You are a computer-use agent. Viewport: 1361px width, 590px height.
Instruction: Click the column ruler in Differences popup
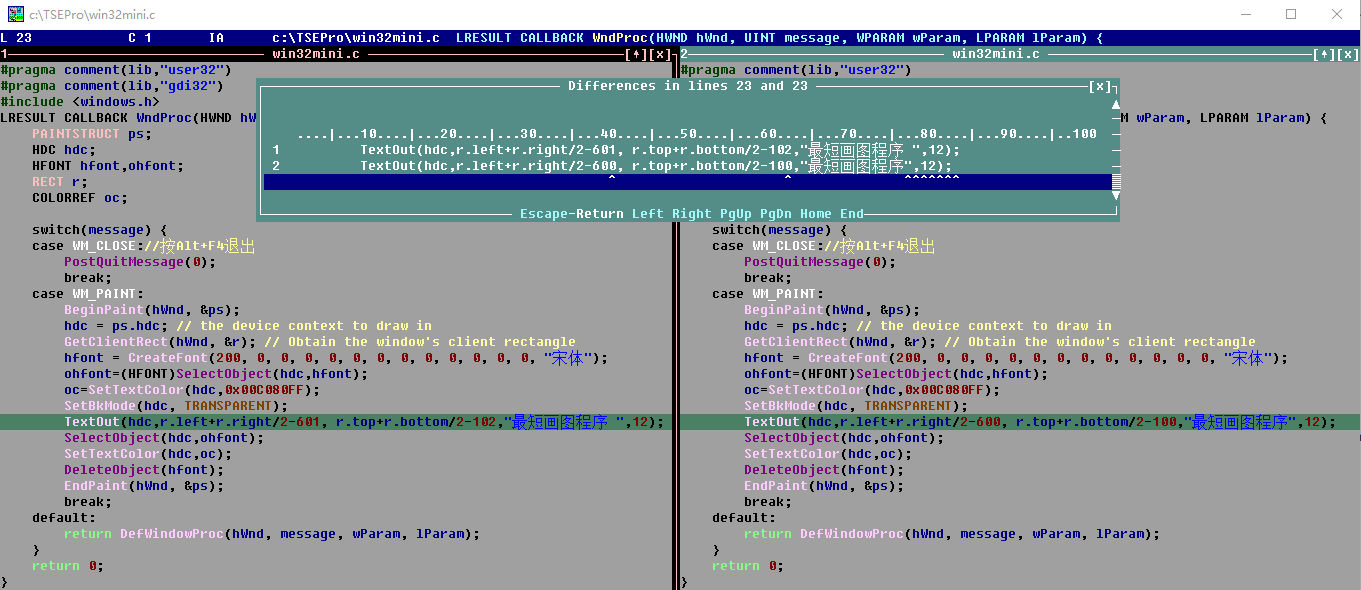click(697, 134)
